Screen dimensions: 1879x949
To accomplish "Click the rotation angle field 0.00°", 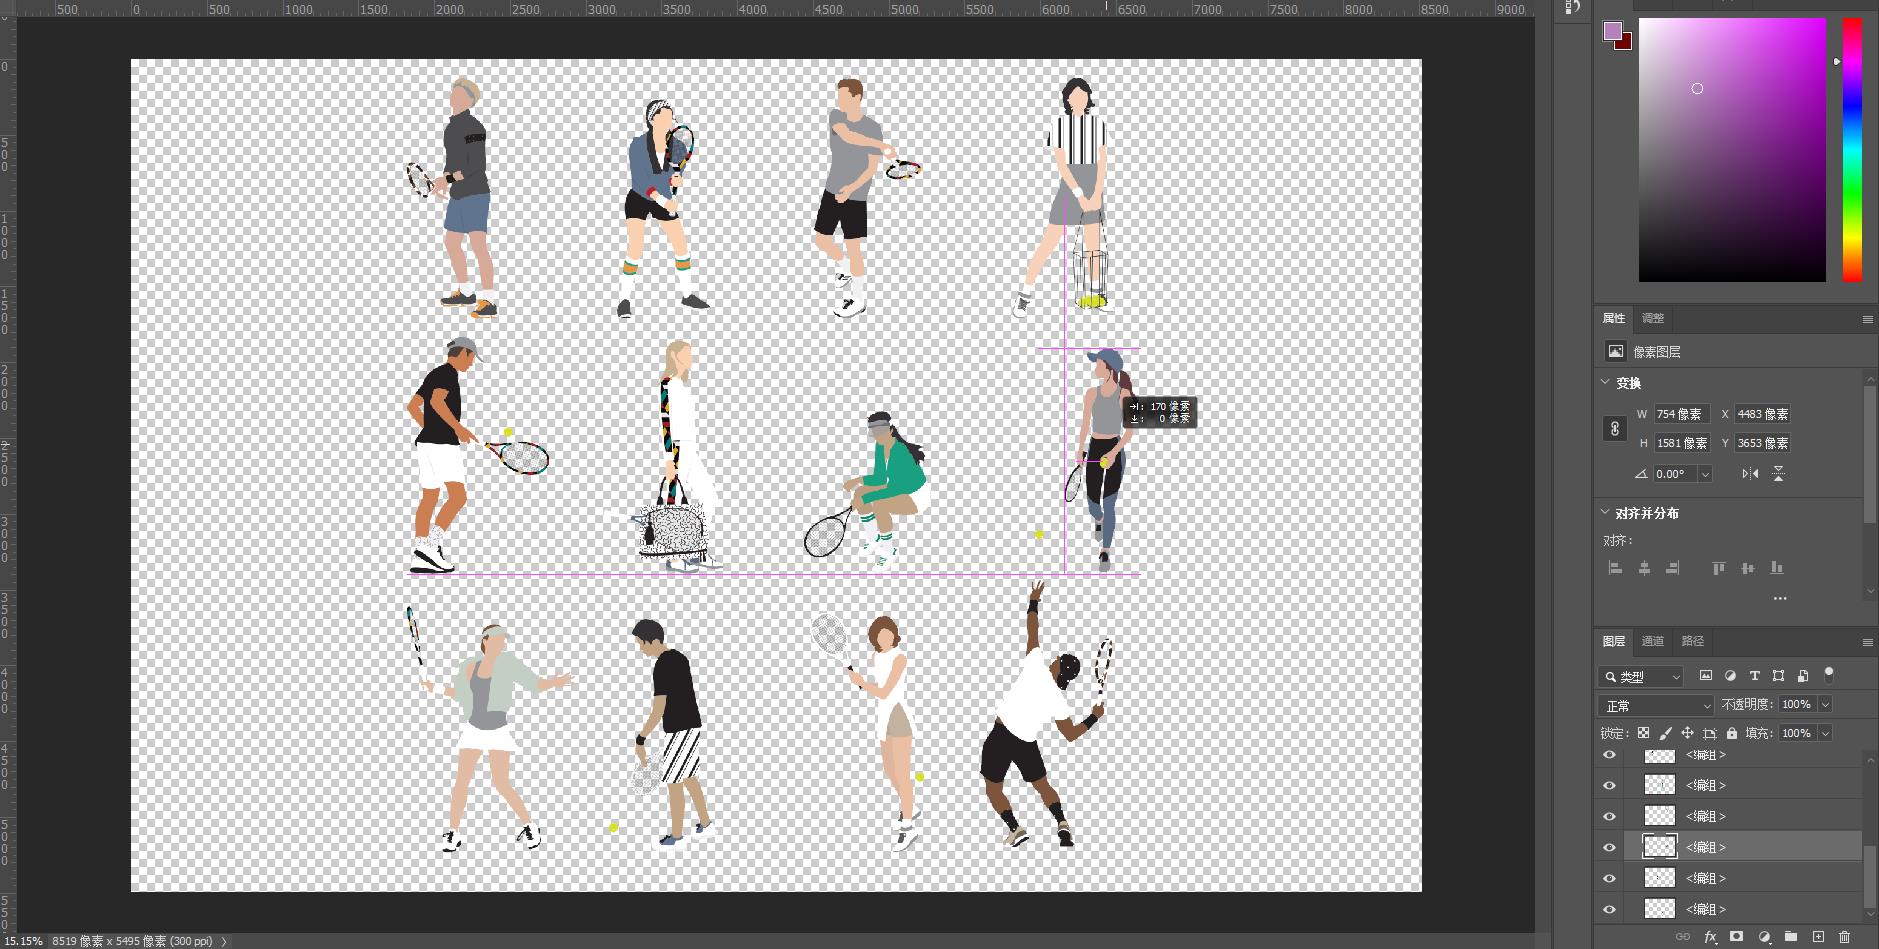I will coord(1675,474).
